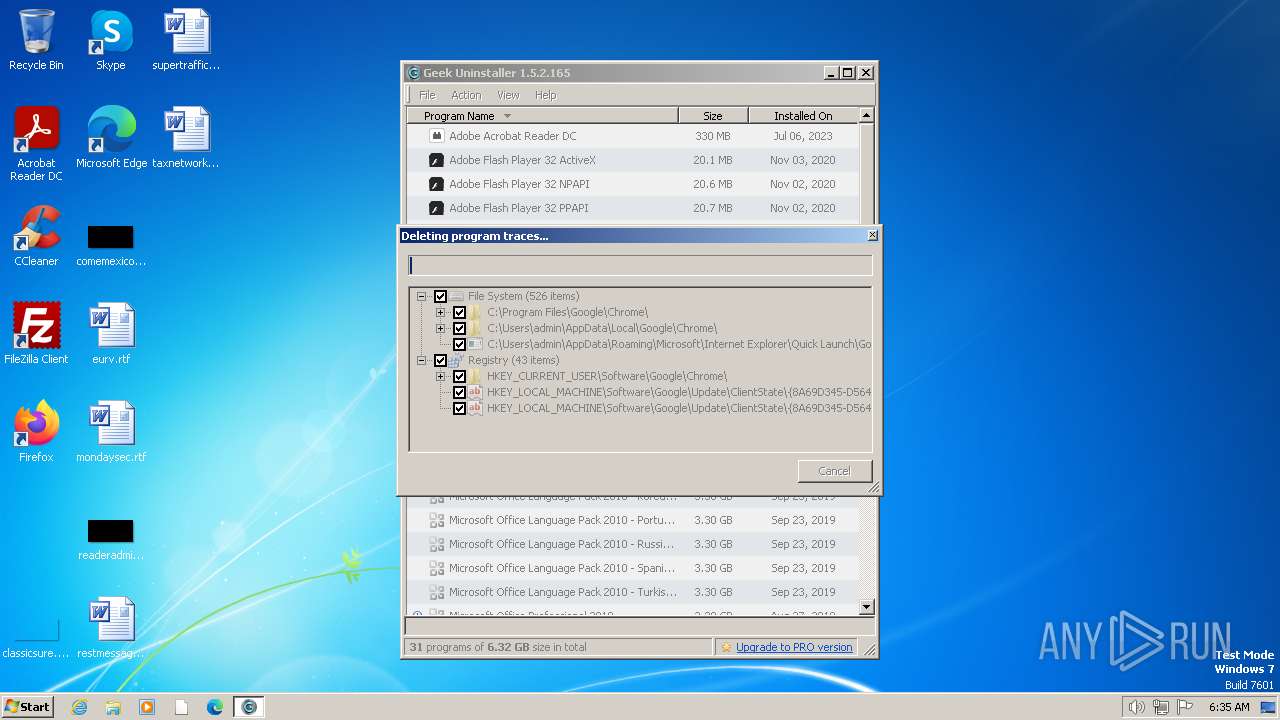Click the Geek Uninstaller taskbar button

[x=249, y=707]
